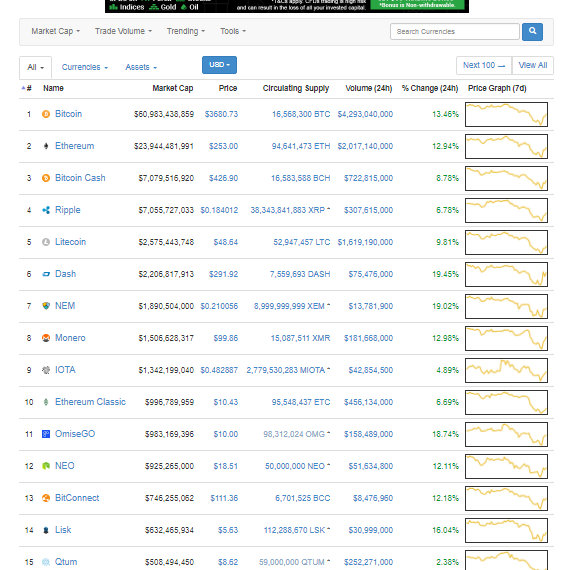This screenshot has height=570, width=581.
Task: Open IOTA's 7d price graph thumbnail
Action: tap(506, 371)
